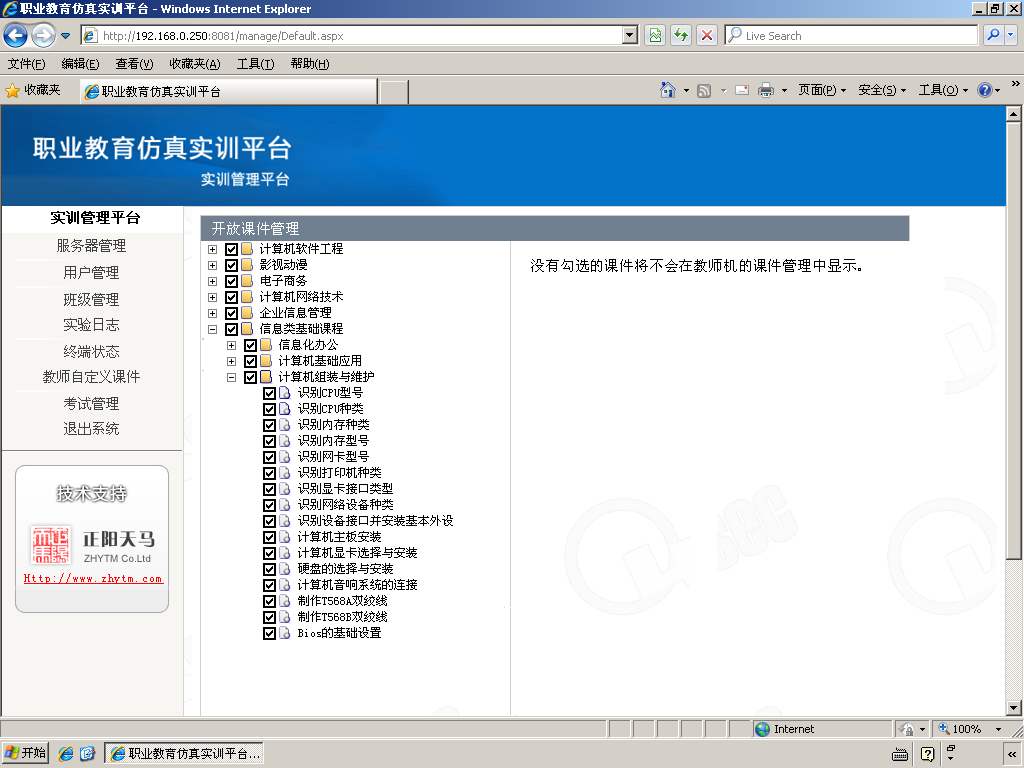
Task: Click the browser Forward arrow button
Action: 43,35
